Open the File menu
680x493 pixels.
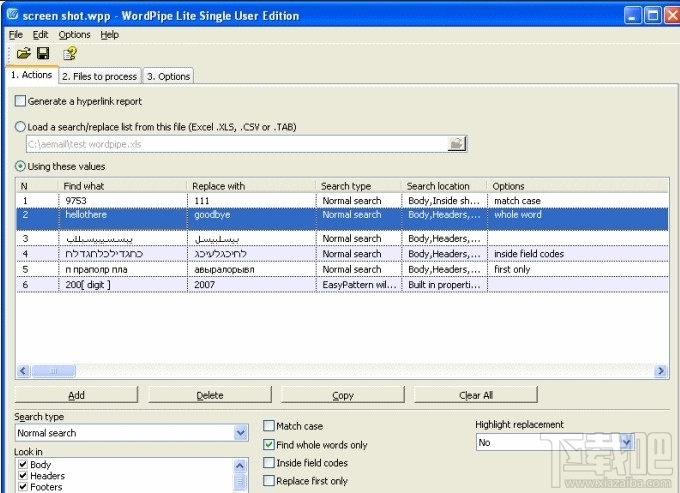point(16,35)
